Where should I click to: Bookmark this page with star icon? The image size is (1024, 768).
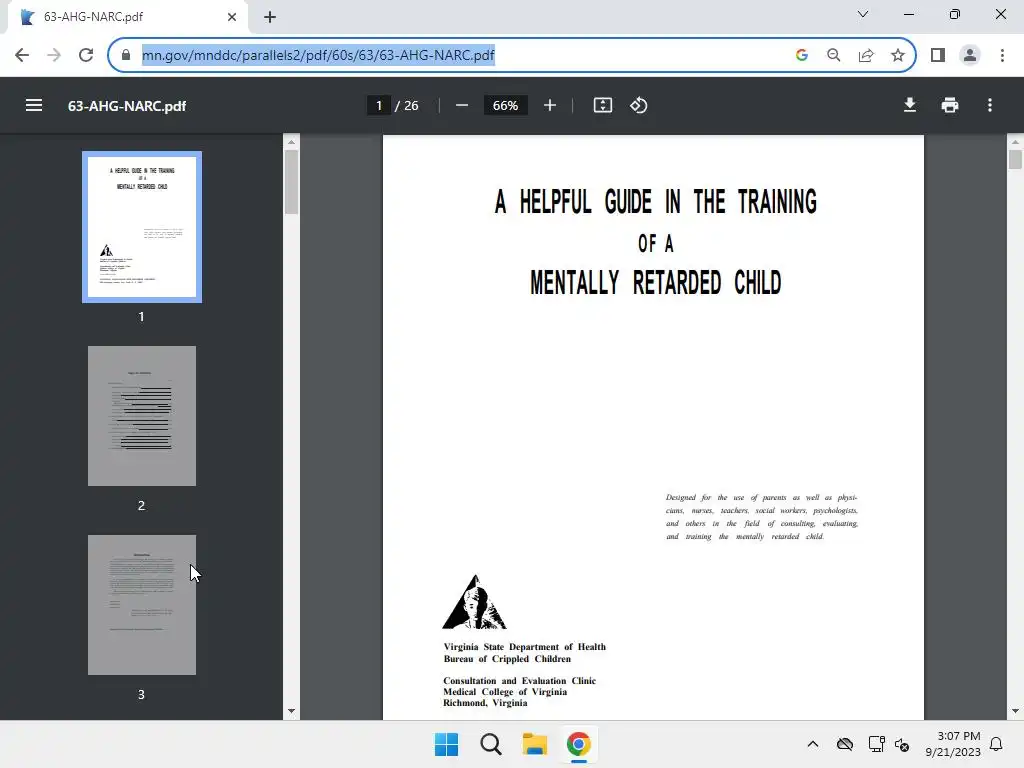coord(898,55)
